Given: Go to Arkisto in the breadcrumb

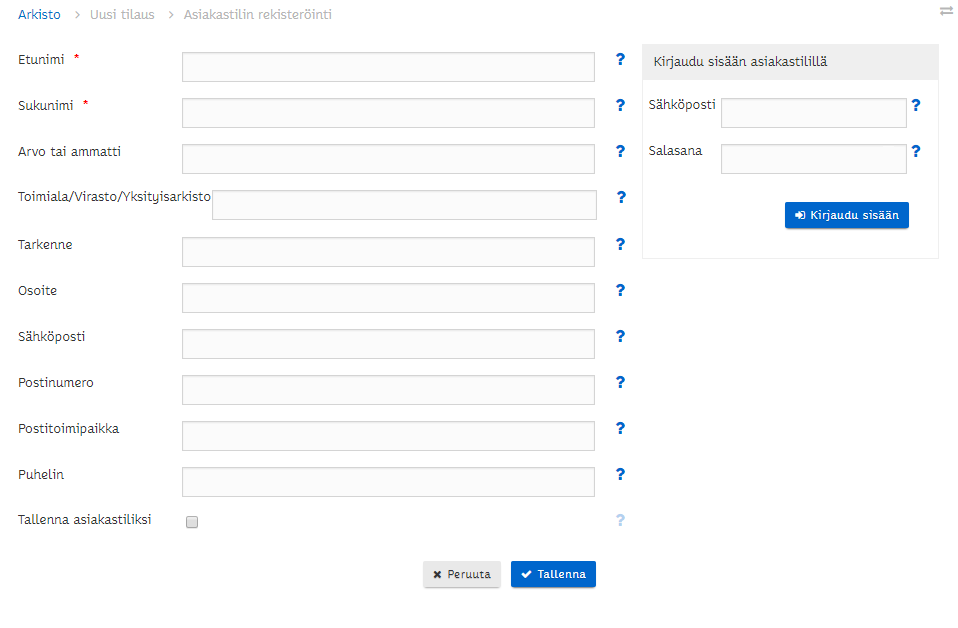Looking at the screenshot, I should (x=39, y=15).
